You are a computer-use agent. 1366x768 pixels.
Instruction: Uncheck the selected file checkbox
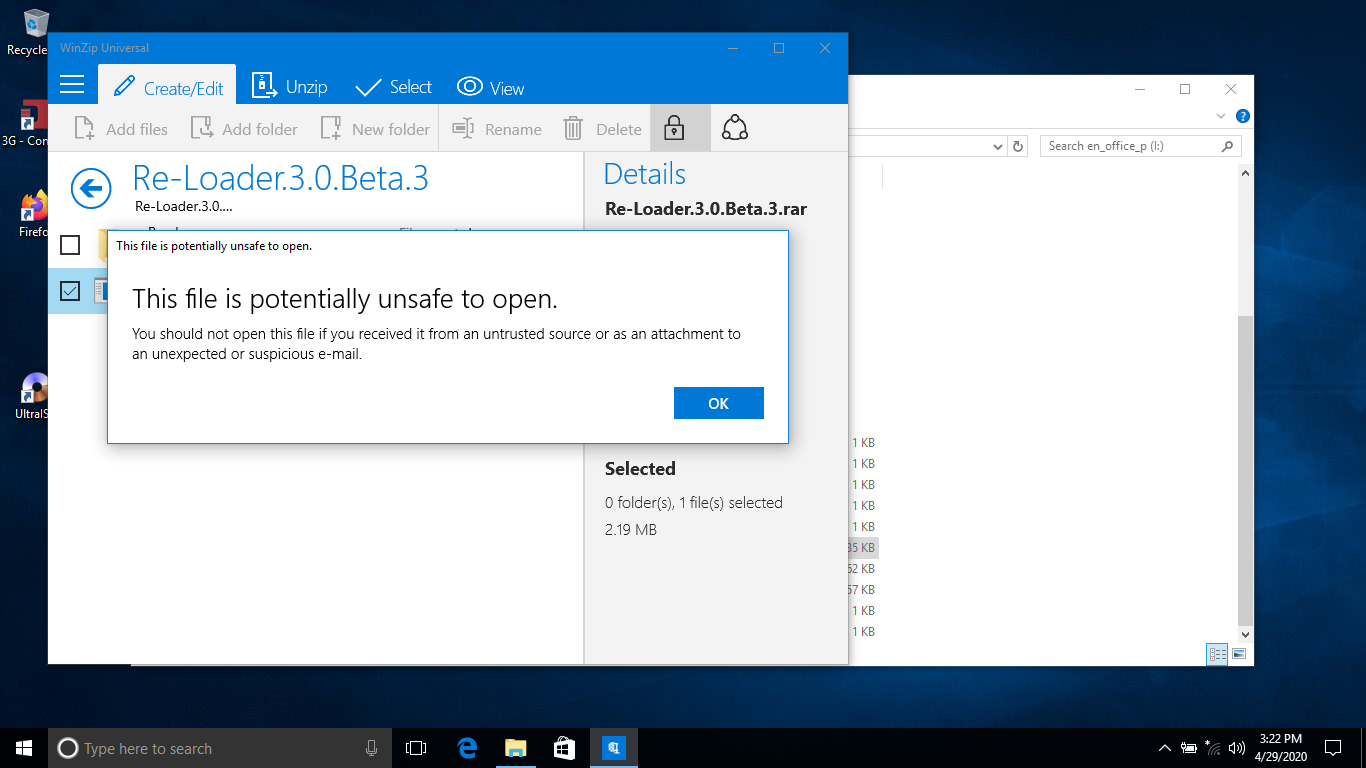[x=70, y=291]
